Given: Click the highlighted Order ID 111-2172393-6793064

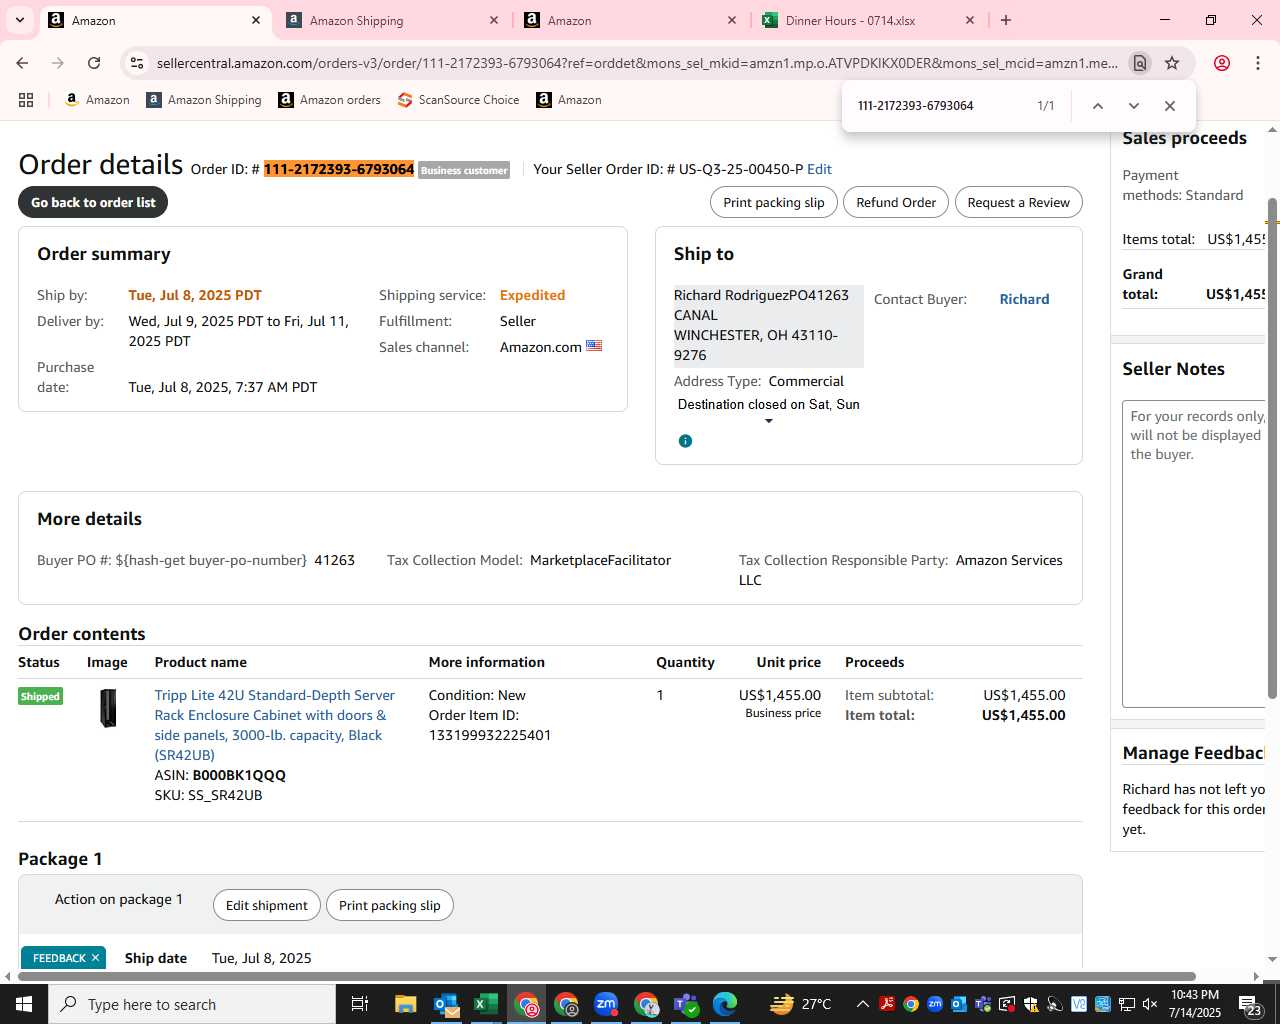Looking at the screenshot, I should click(x=339, y=169).
